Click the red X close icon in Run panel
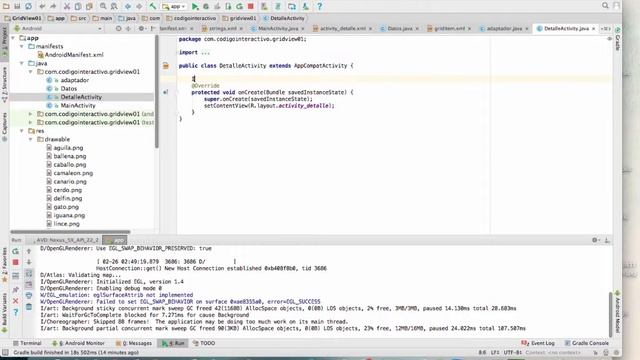640x360 pixels. [16, 301]
